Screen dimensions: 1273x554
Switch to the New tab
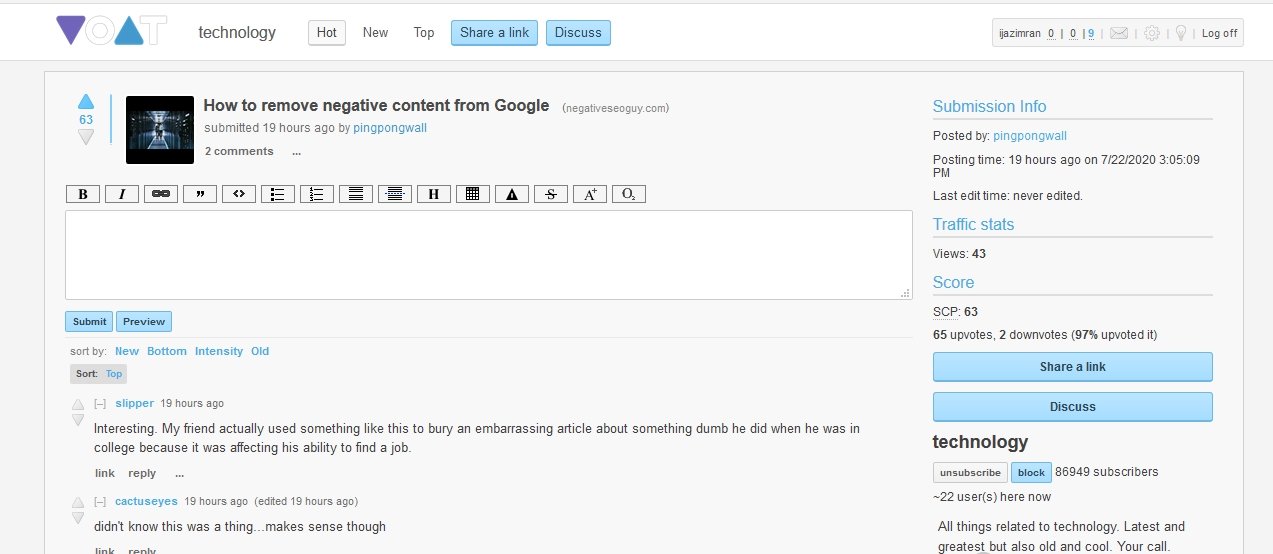[x=375, y=33]
